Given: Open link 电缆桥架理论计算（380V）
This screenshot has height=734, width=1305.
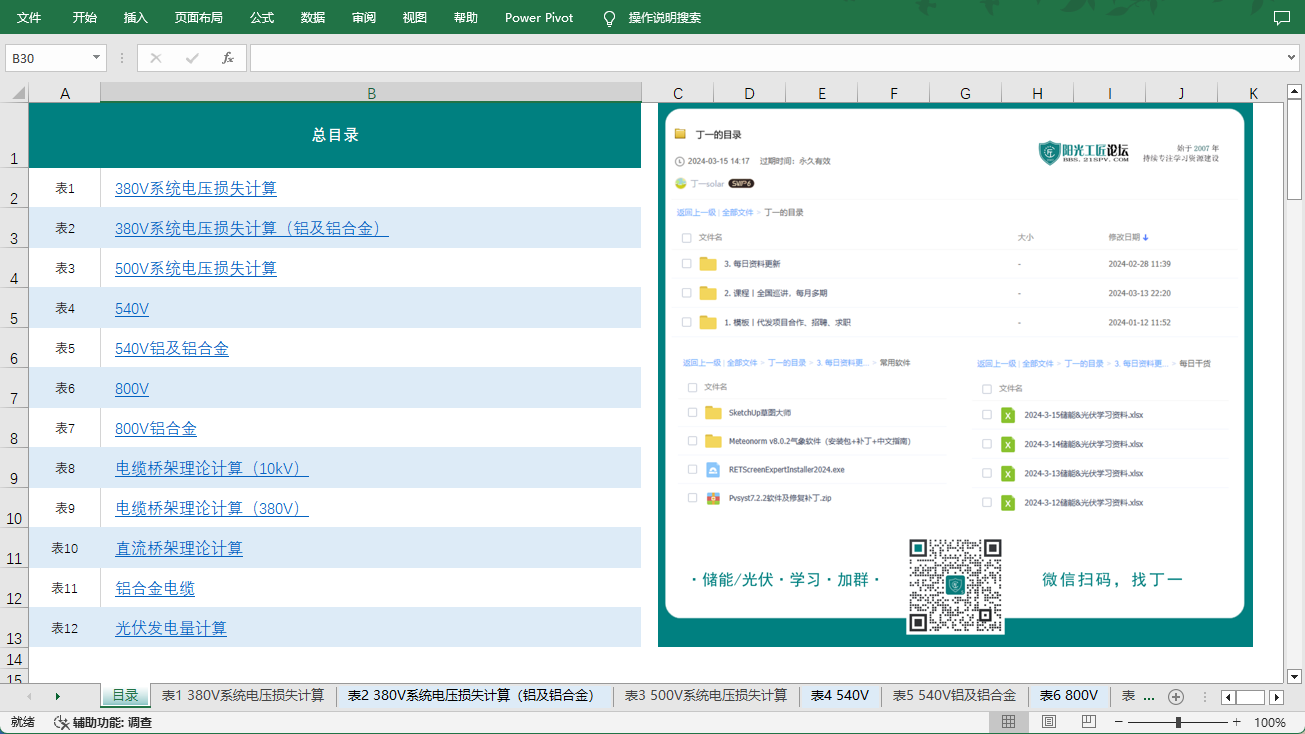Looking at the screenshot, I should (x=212, y=508).
